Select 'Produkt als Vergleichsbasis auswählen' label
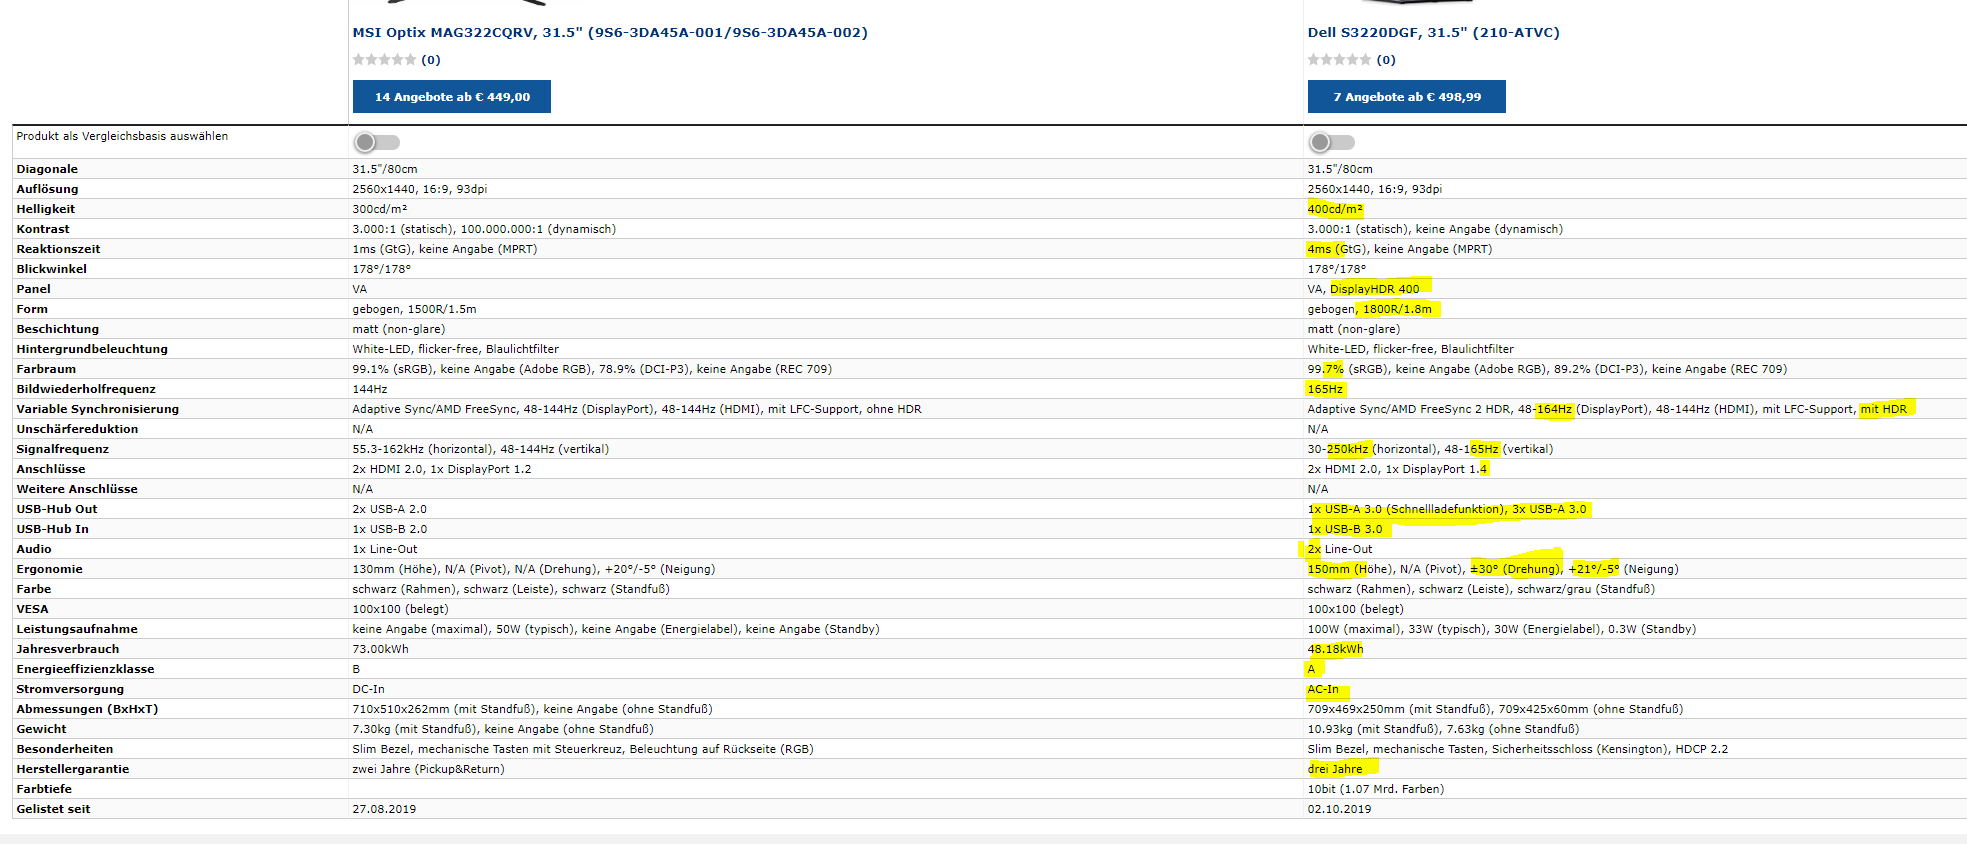This screenshot has width=1967, height=844. point(122,136)
